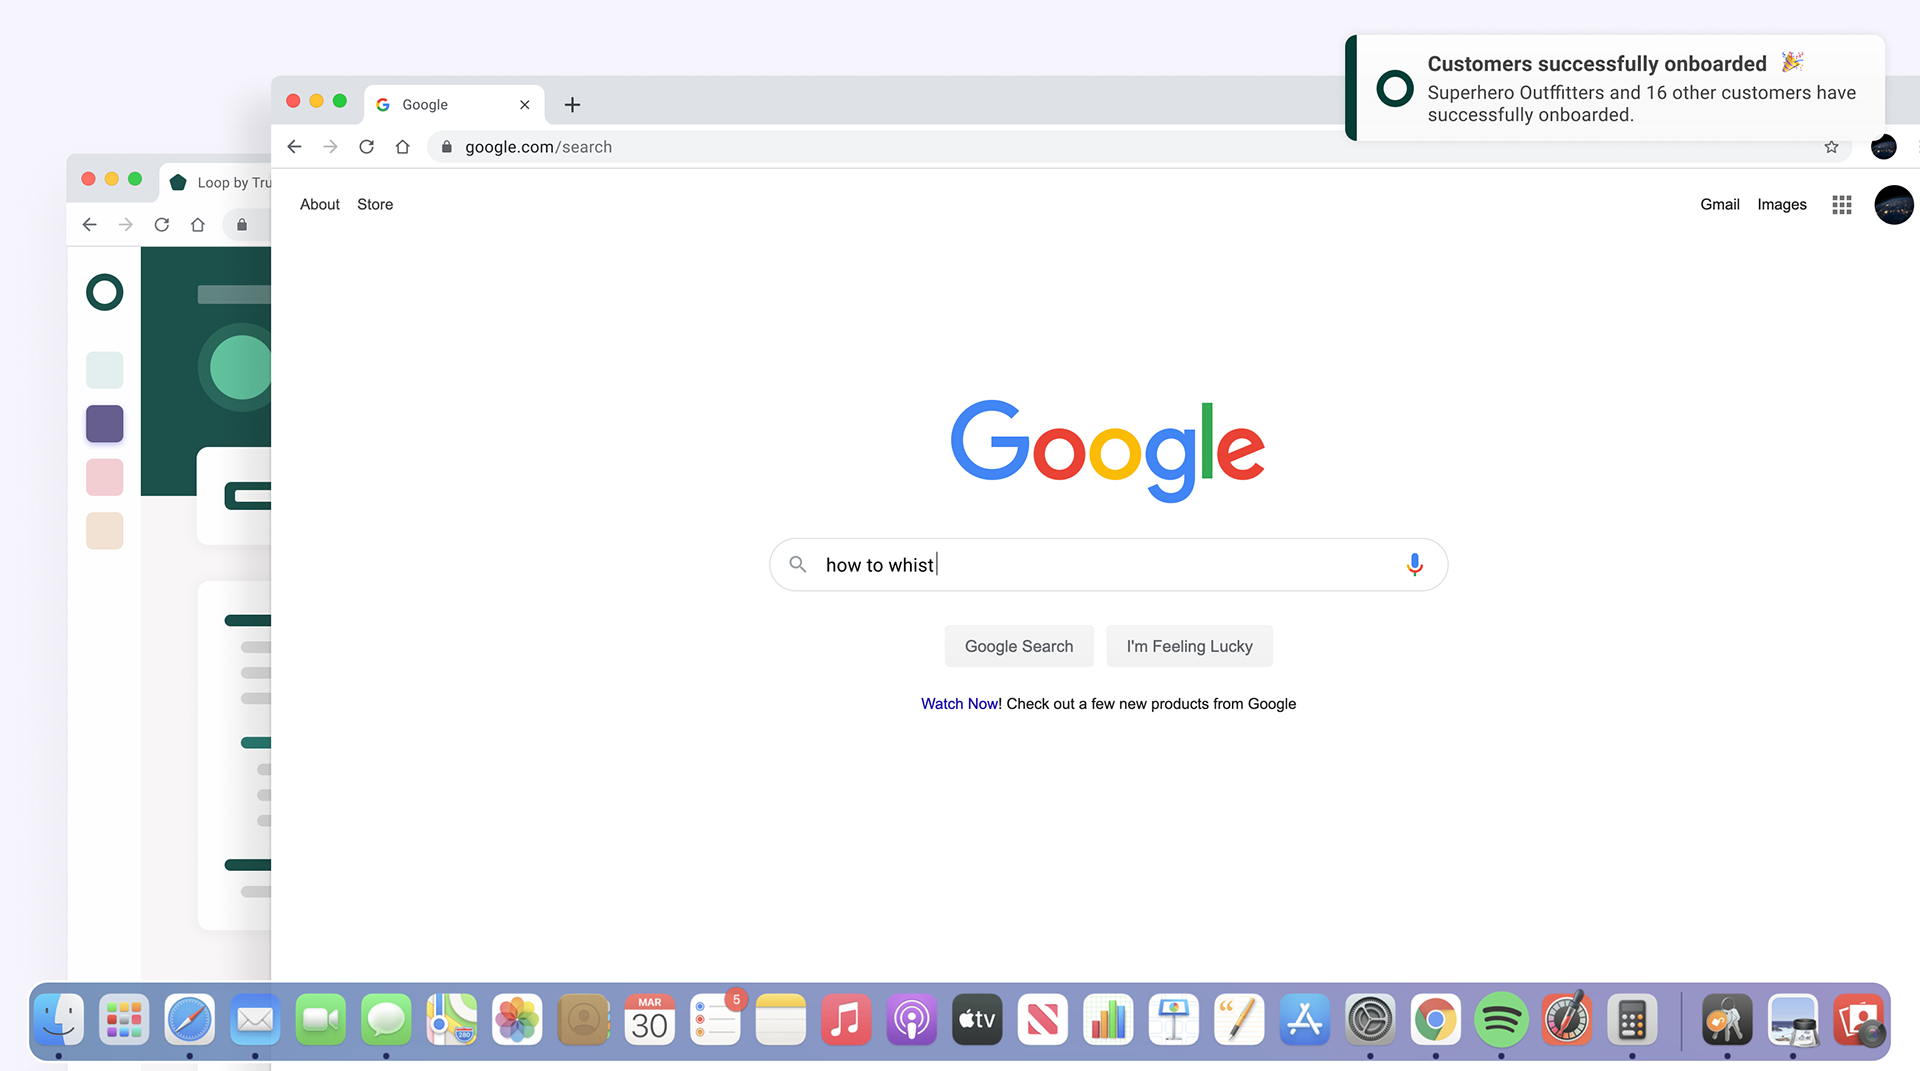This screenshot has height=1071, width=1920.
Task: Open the Watch Now link
Action: tap(959, 704)
